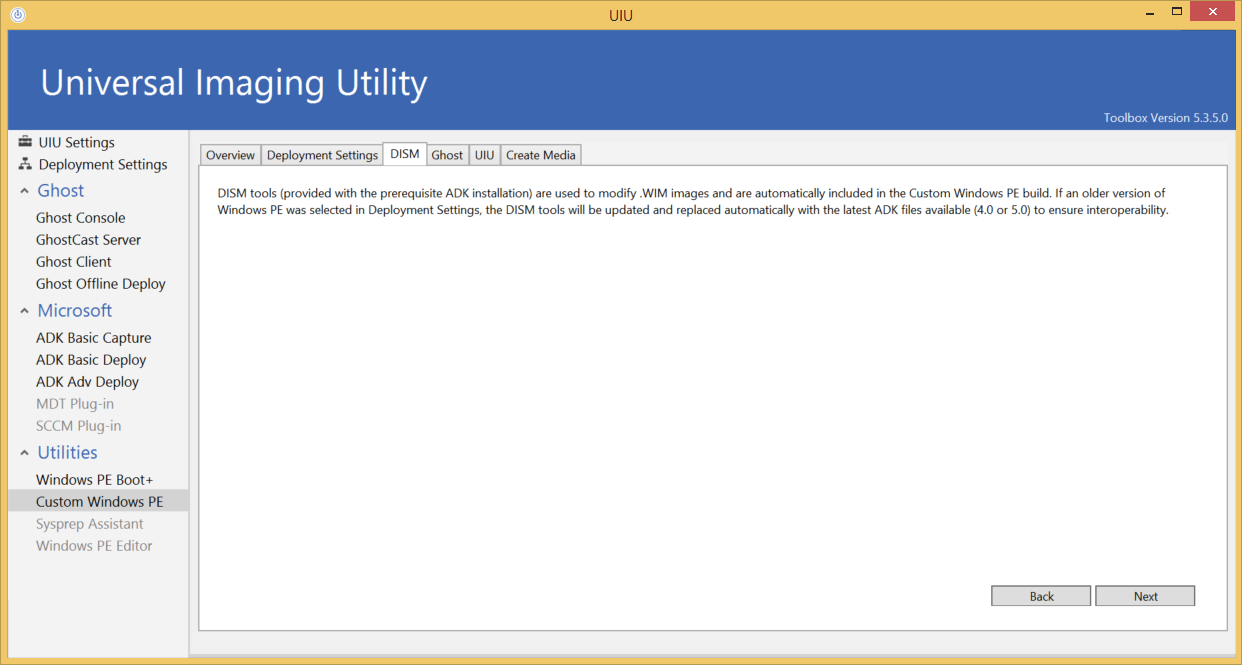Click the Deployment Settings hierarchy icon

[x=25, y=164]
